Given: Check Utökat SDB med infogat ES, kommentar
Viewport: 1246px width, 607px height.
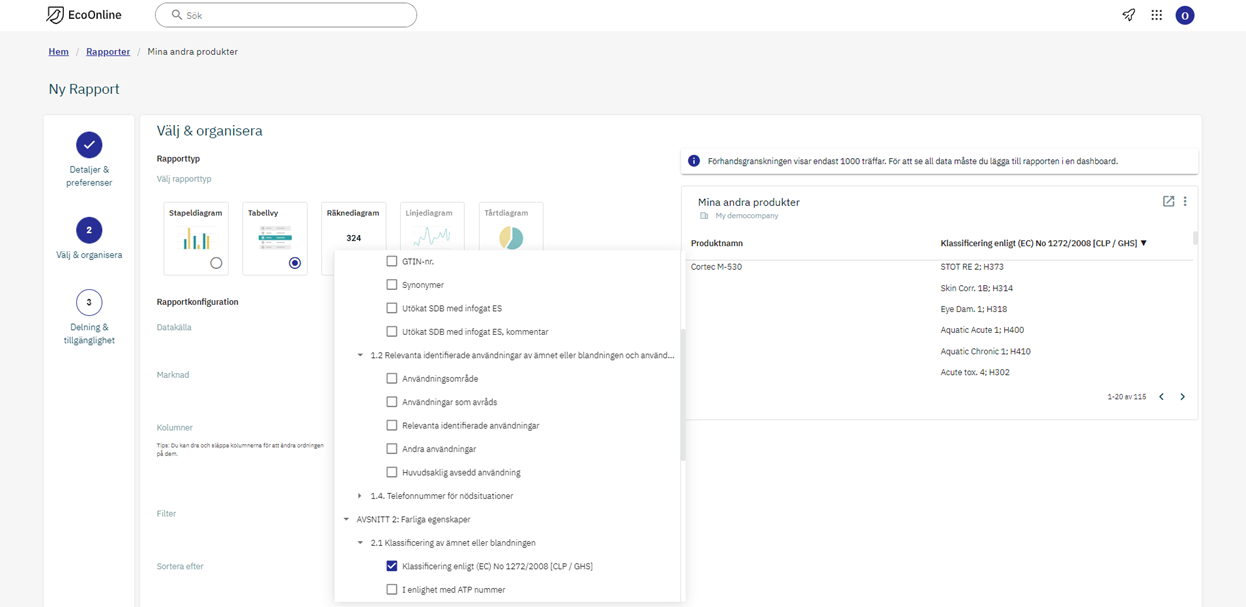Looking at the screenshot, I should click(392, 332).
